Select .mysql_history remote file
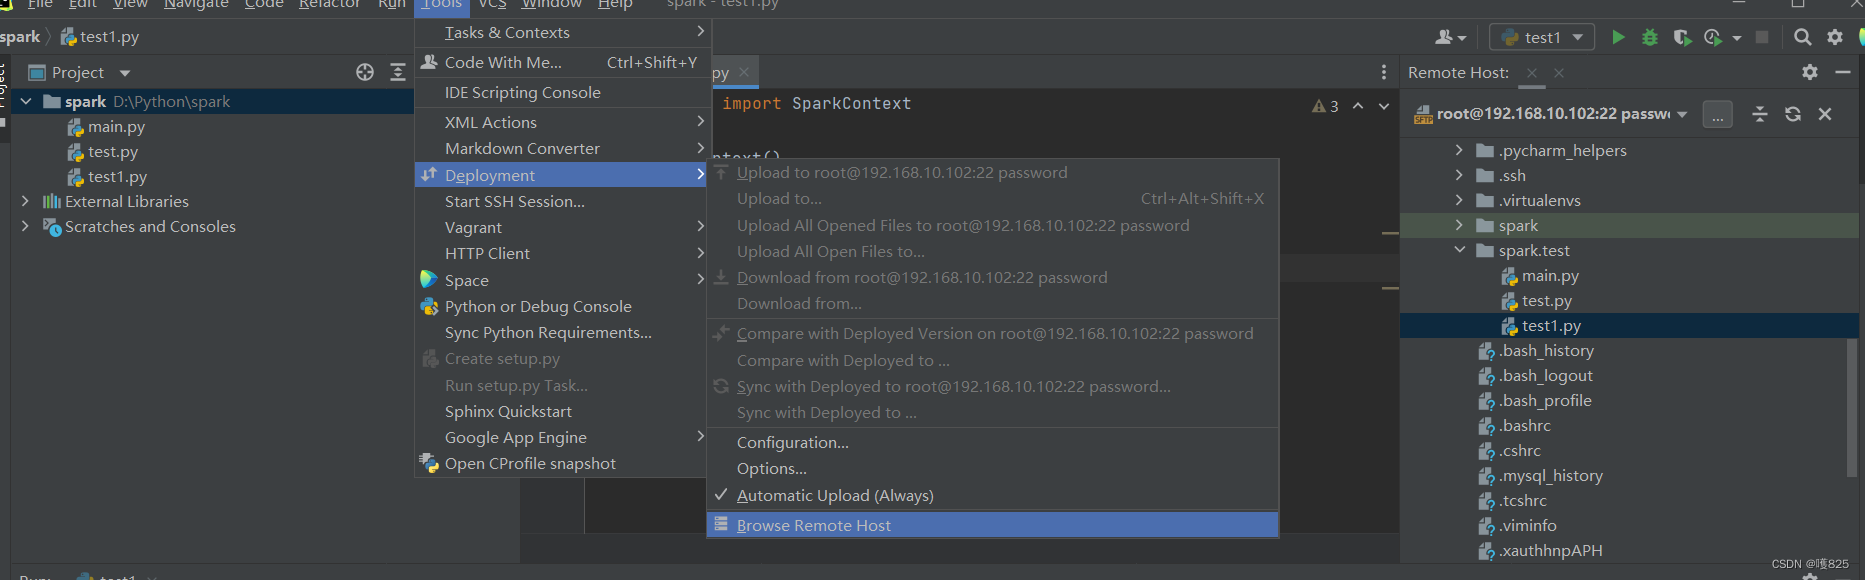 point(1550,476)
